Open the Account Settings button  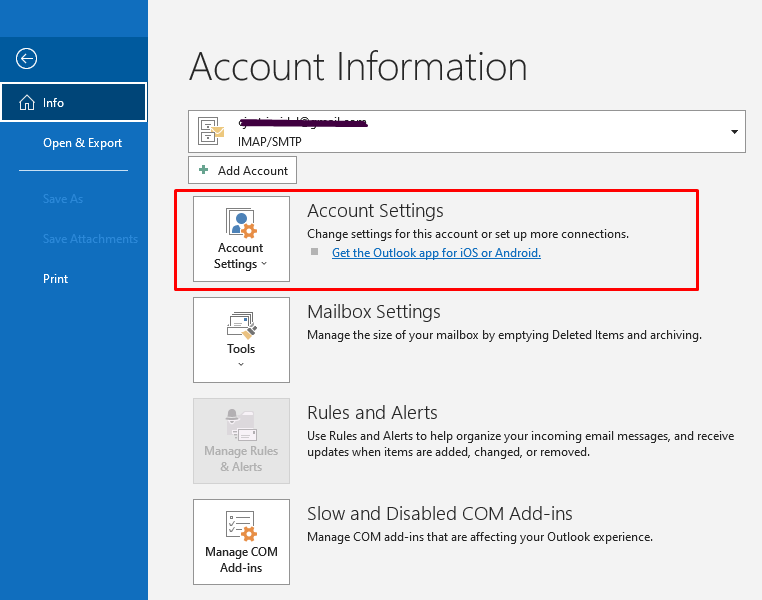(x=241, y=239)
